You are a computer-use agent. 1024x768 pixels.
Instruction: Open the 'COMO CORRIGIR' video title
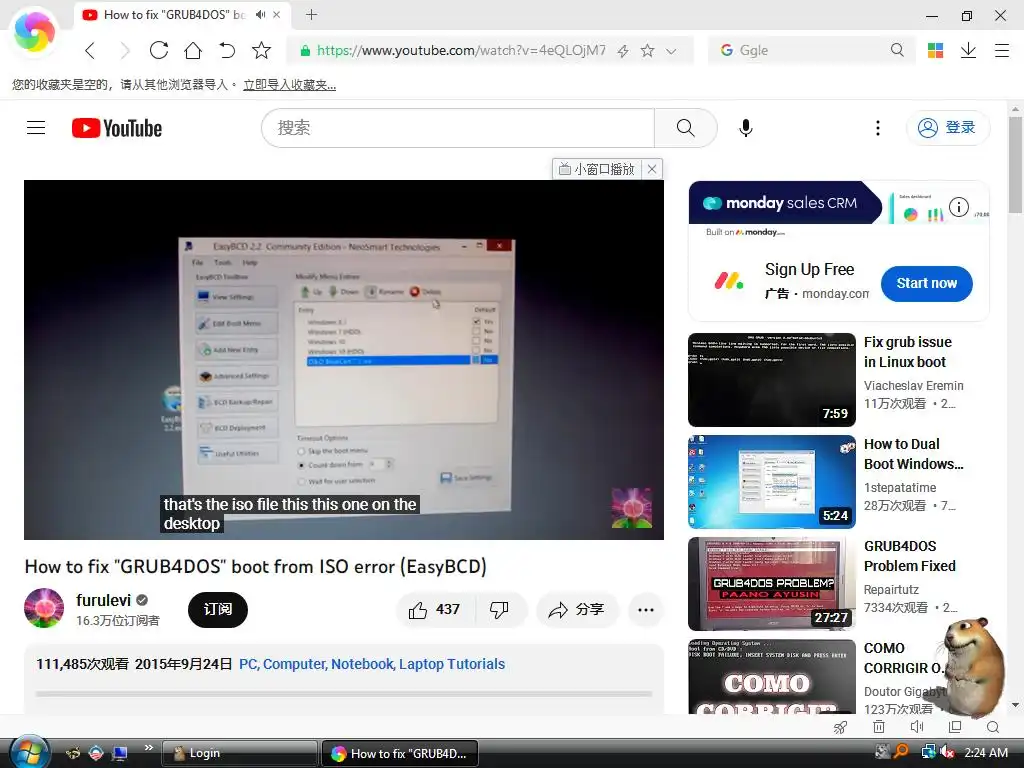point(904,658)
